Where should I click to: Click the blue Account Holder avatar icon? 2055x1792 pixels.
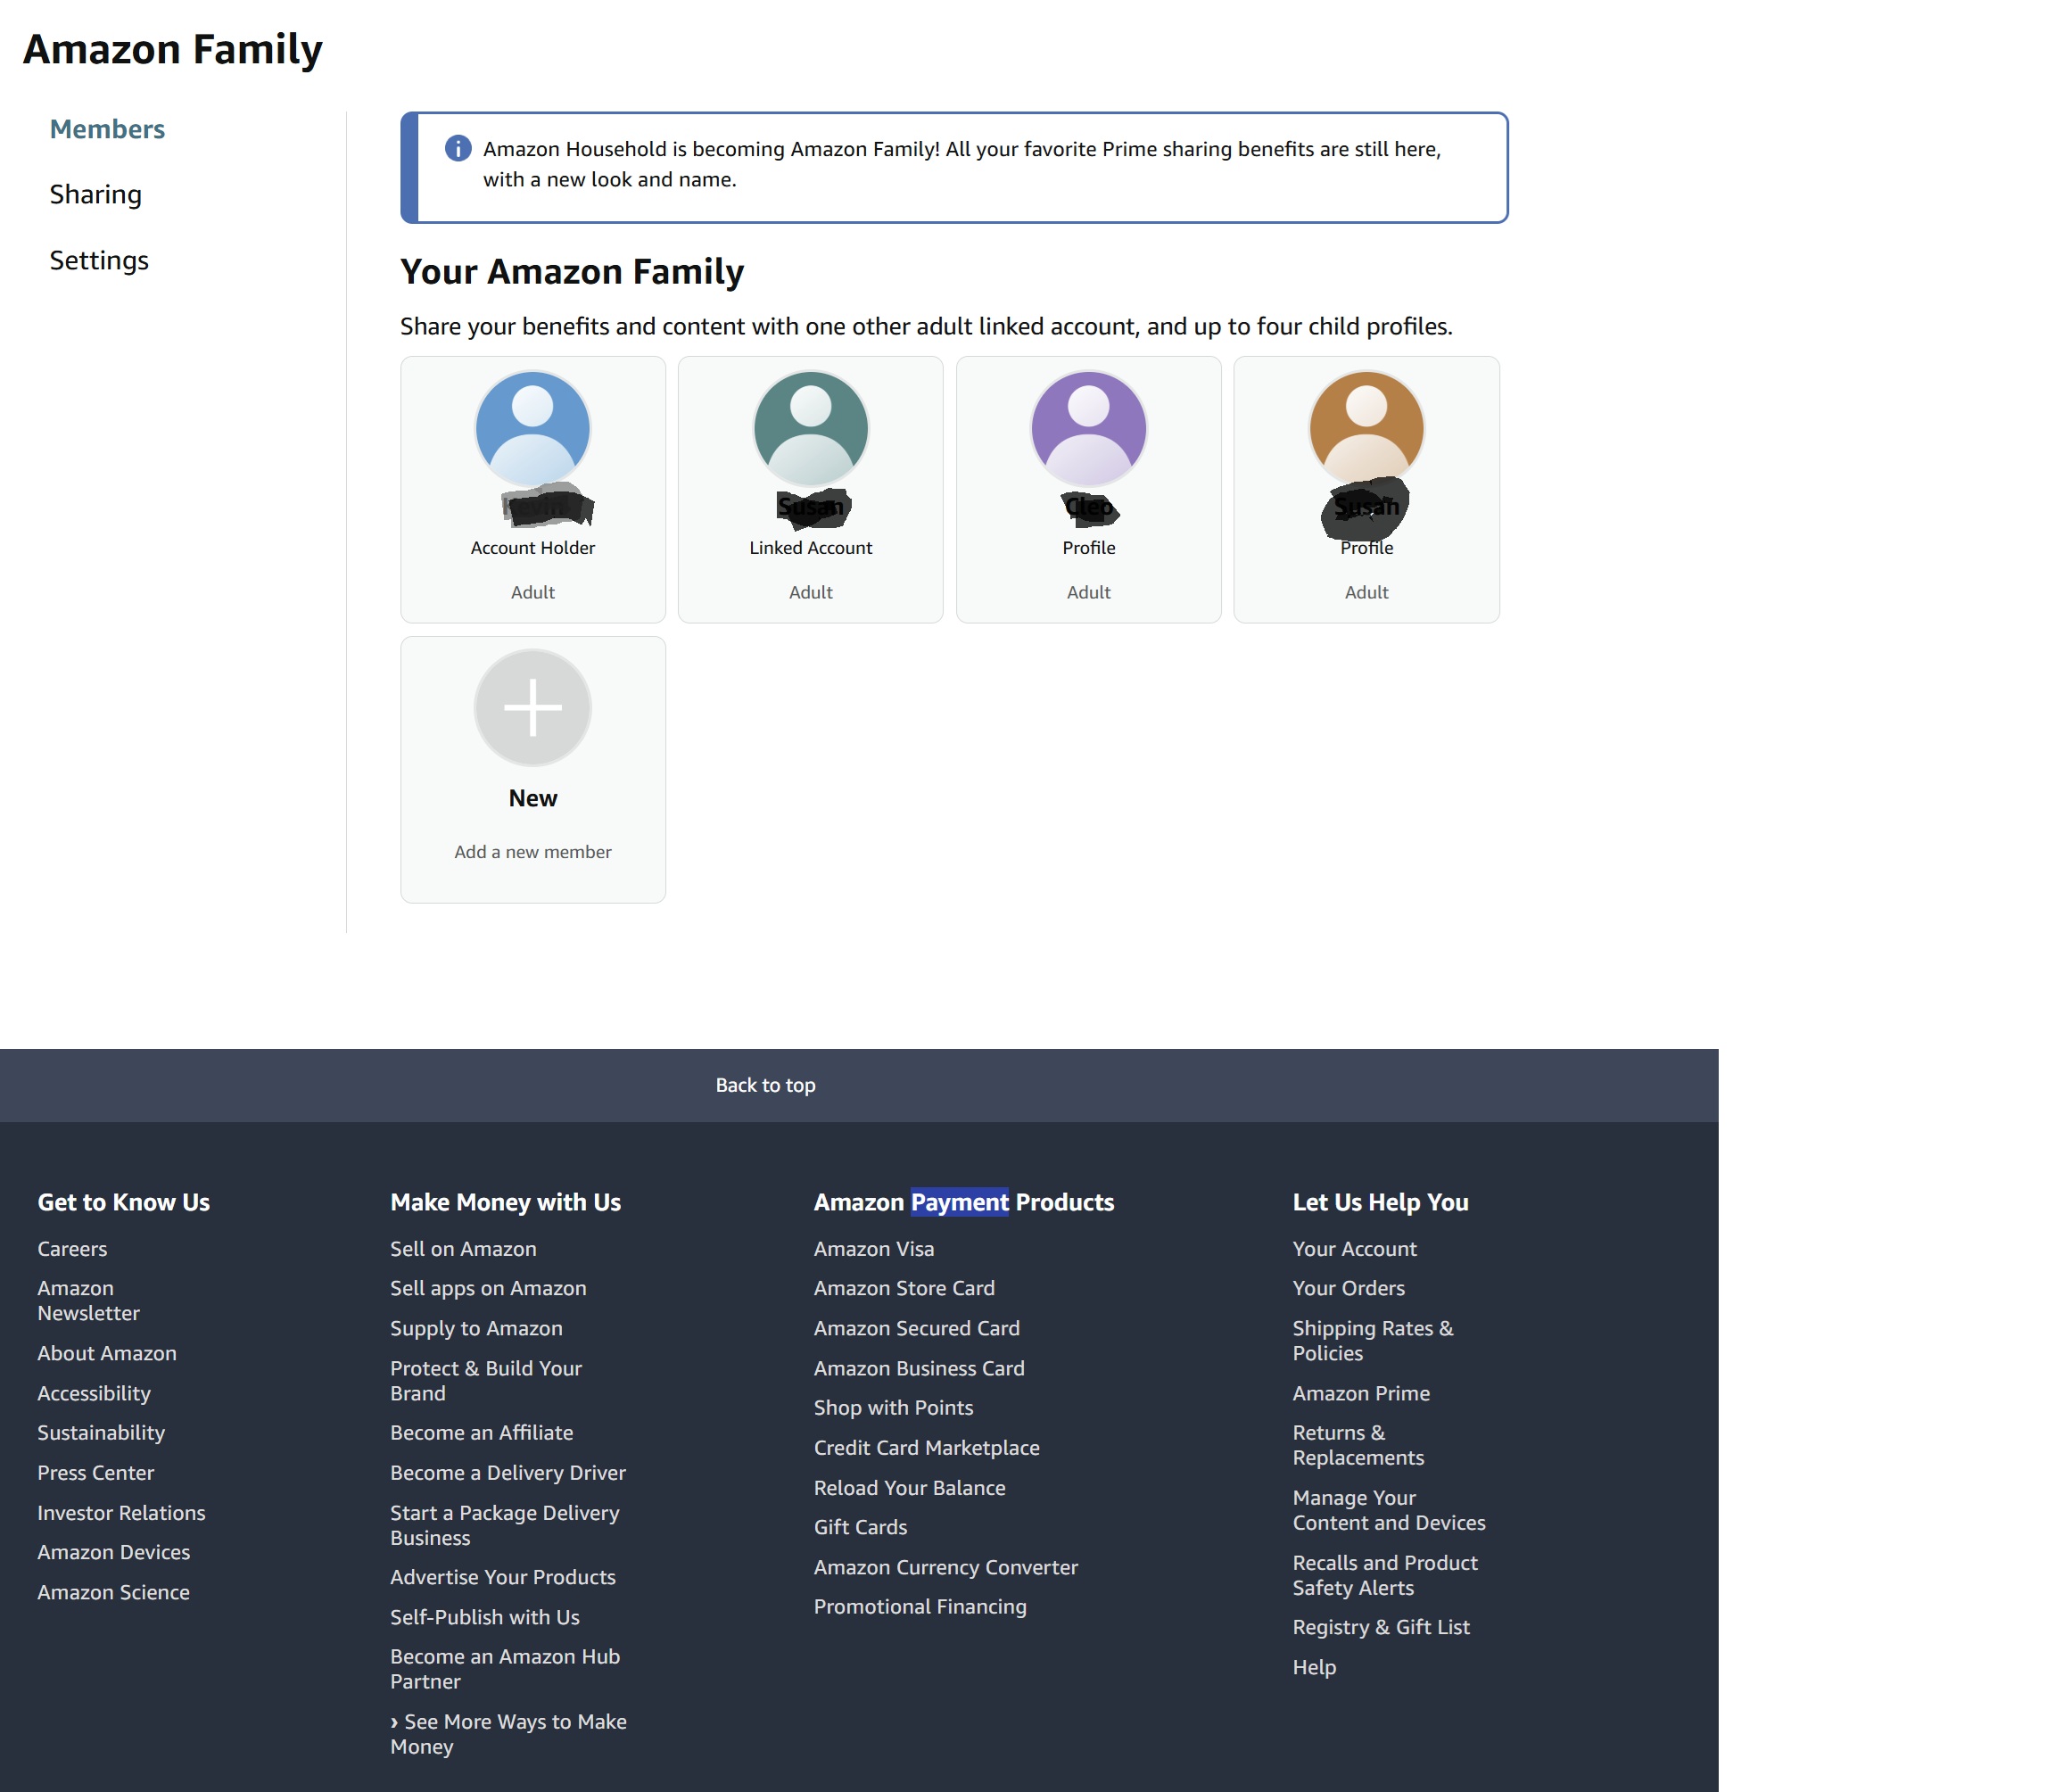point(532,428)
